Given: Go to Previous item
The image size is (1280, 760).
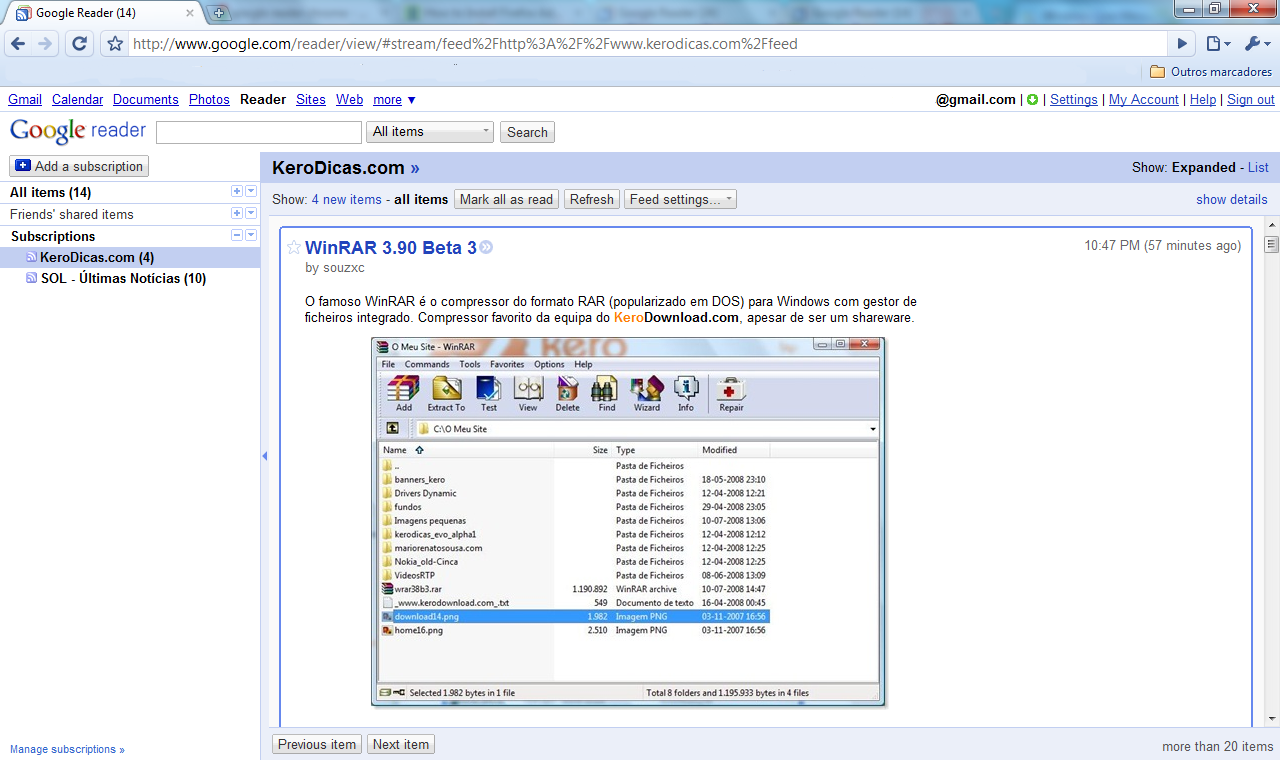Looking at the screenshot, I should pyautogui.click(x=317, y=744).
